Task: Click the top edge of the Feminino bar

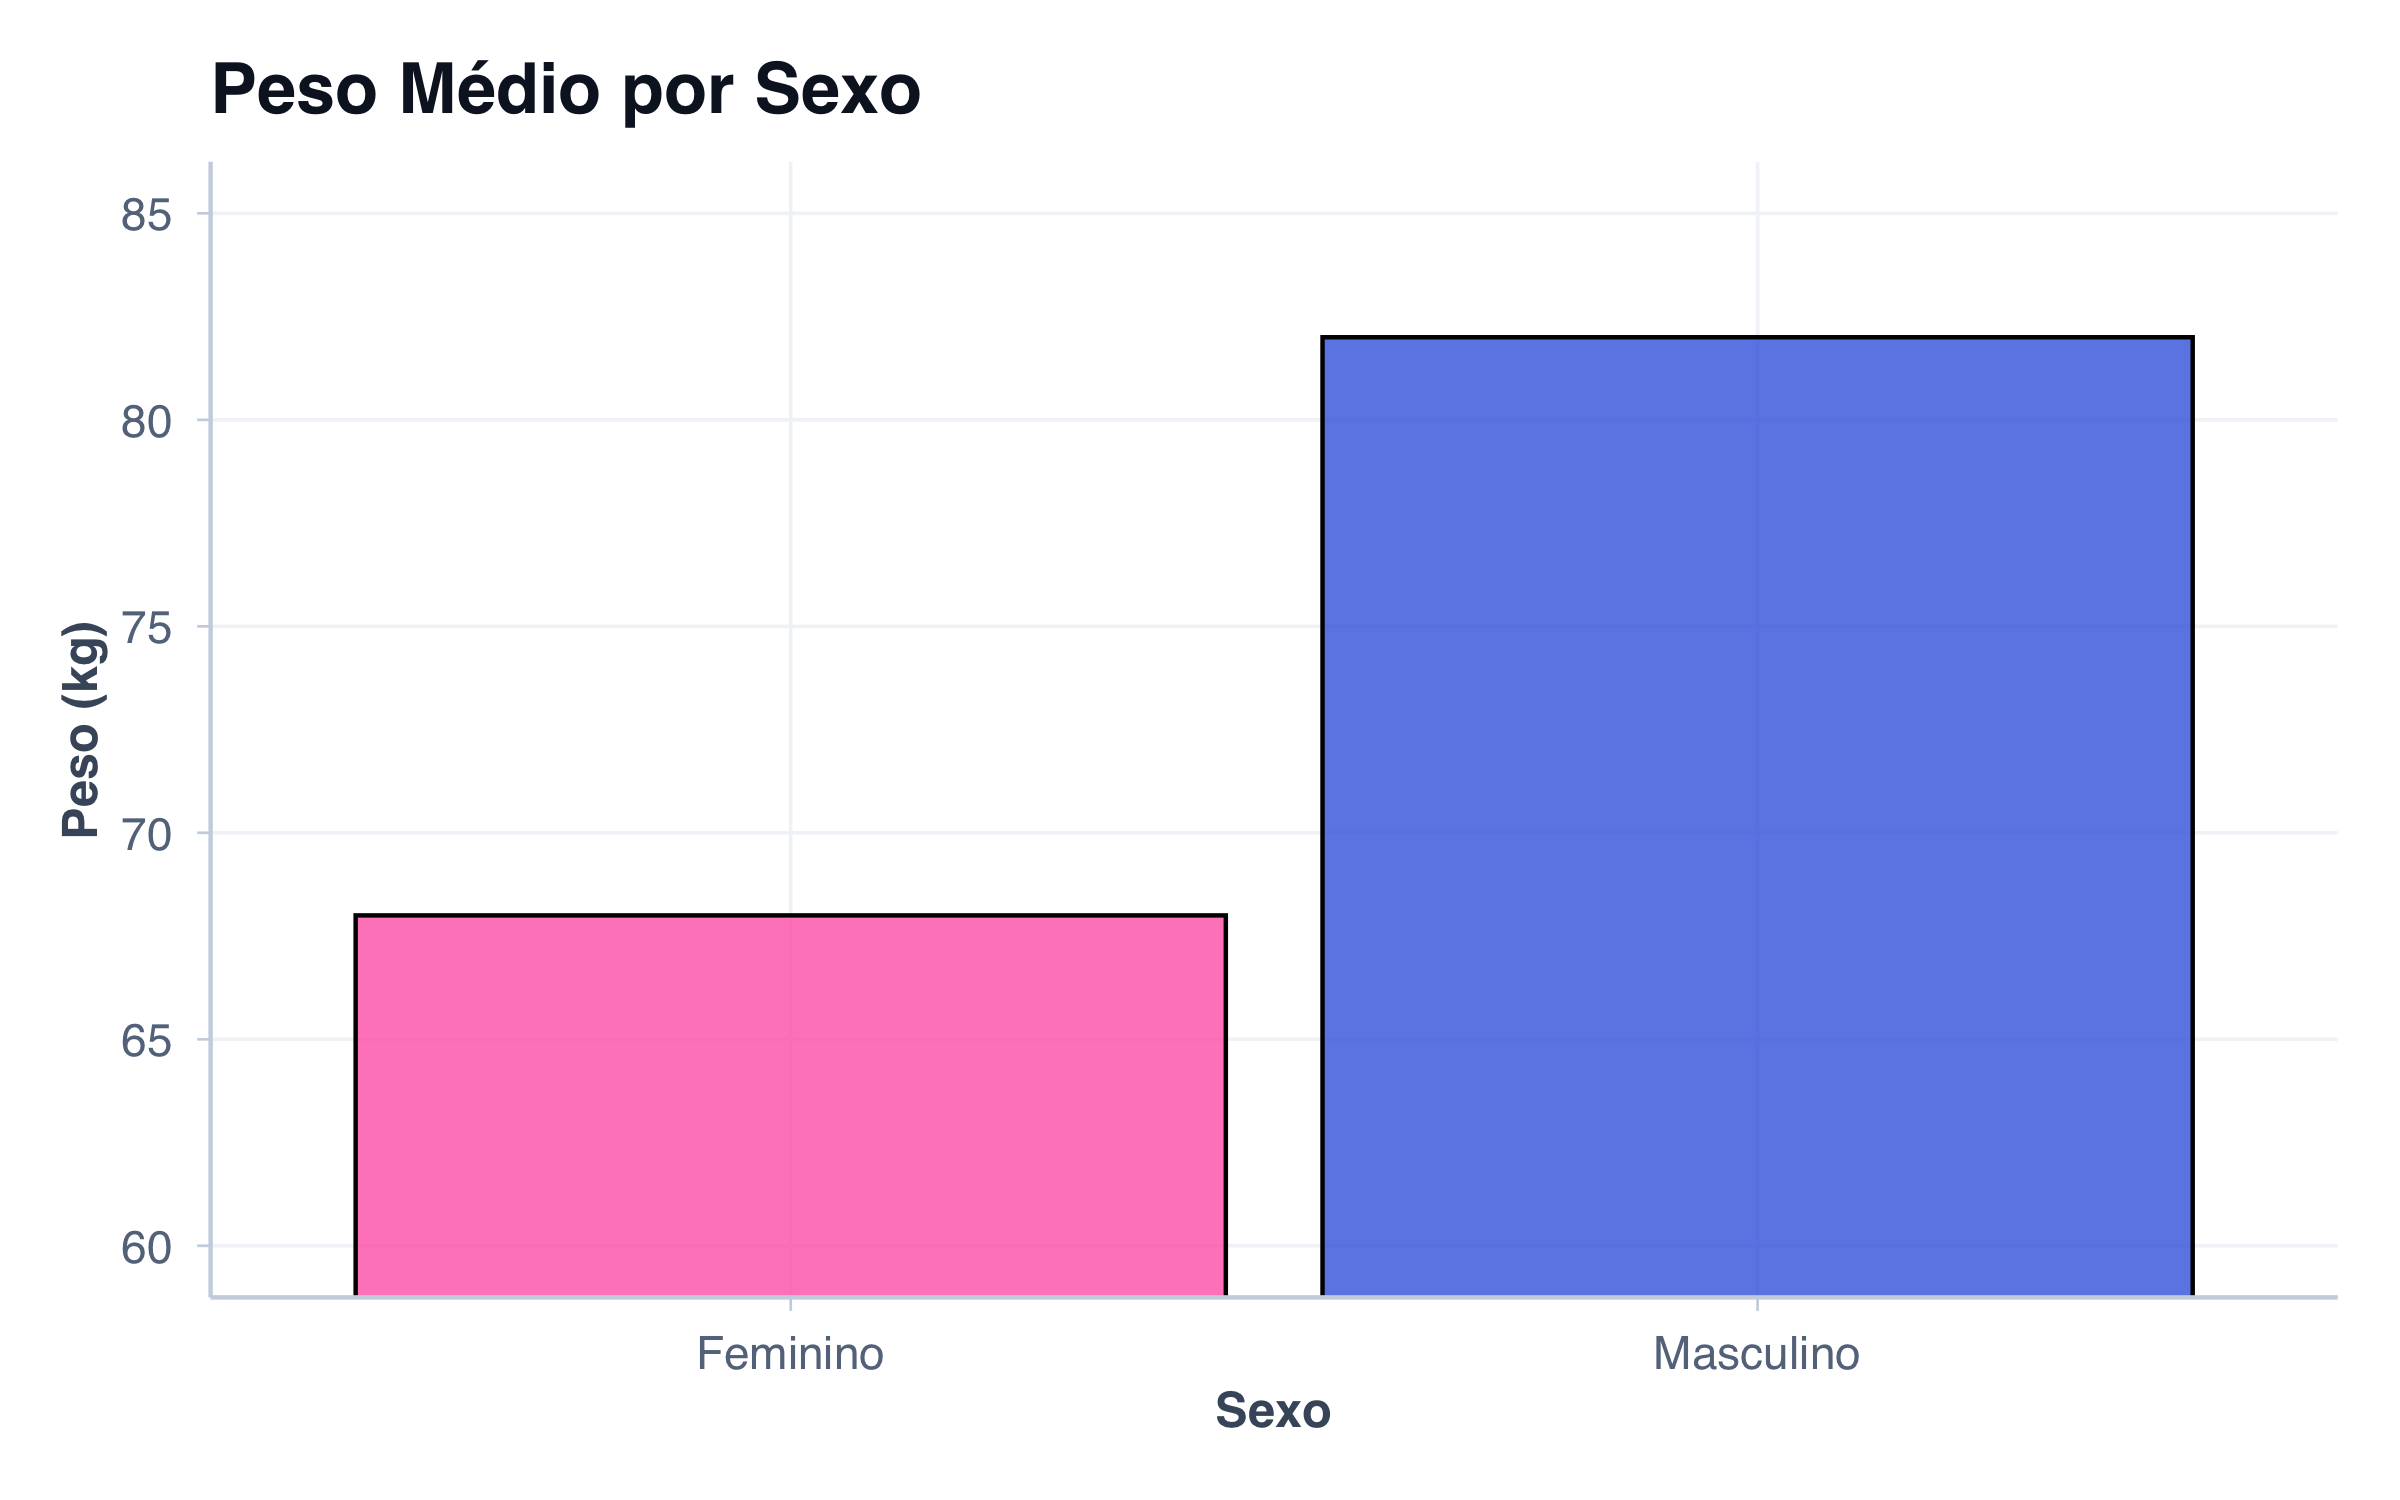Action: [790, 915]
